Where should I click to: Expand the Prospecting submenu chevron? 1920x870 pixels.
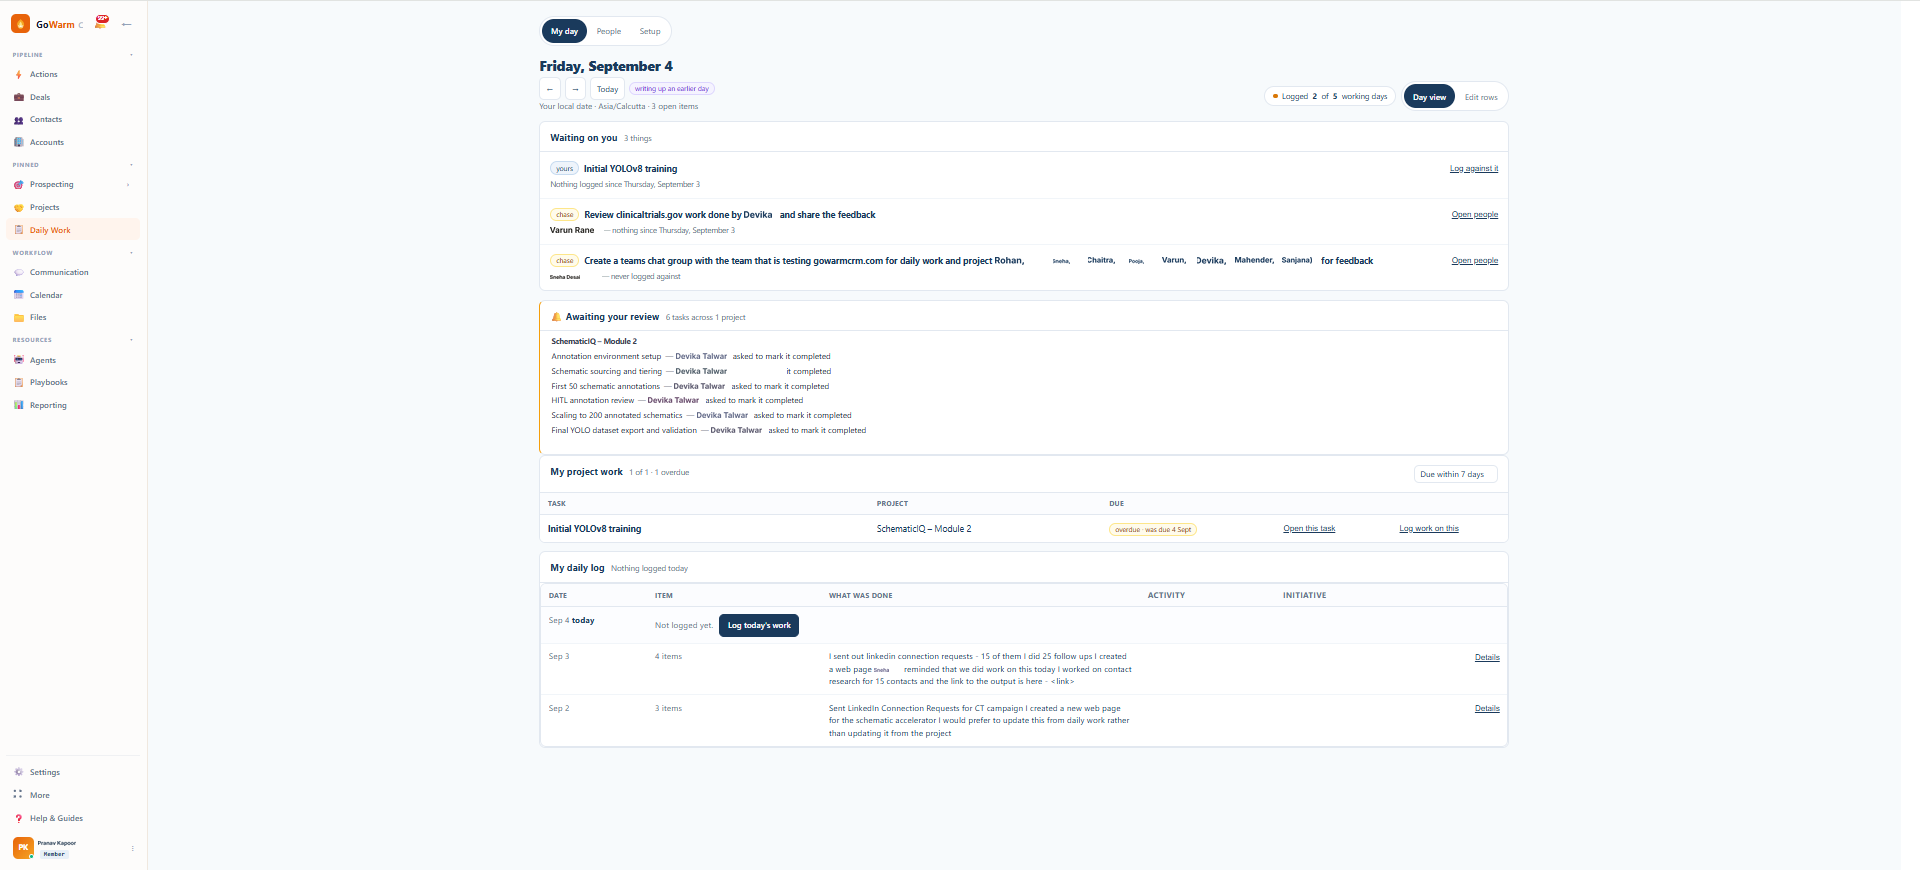pyautogui.click(x=128, y=185)
